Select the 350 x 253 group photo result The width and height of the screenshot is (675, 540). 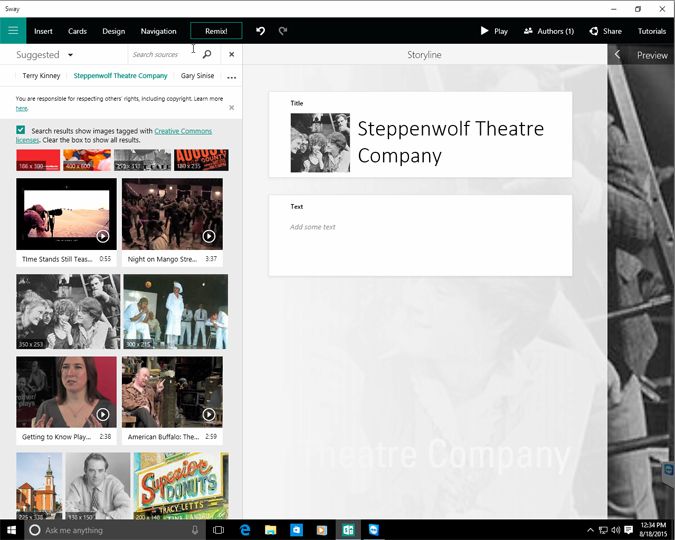coord(68,311)
